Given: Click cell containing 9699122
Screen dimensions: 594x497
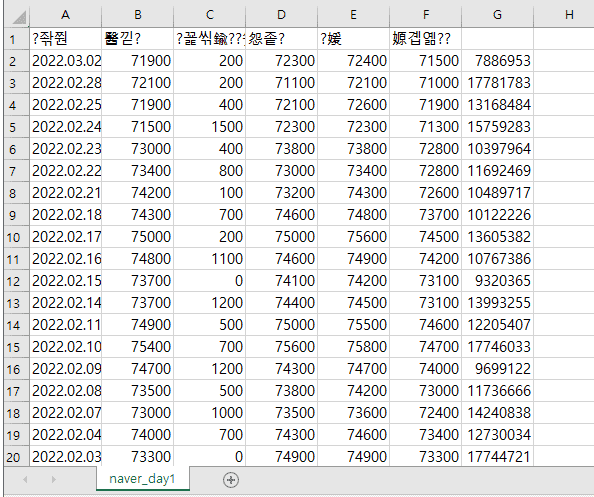Looking at the screenshot, I should (x=497, y=369).
